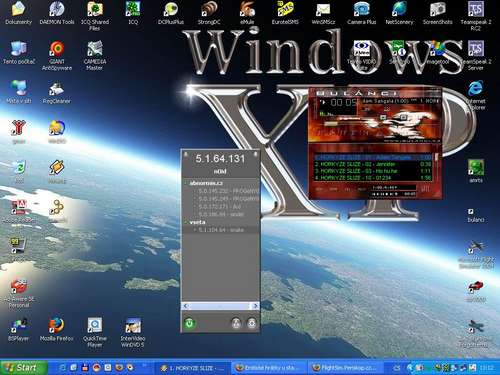The width and height of the screenshot is (500, 375).
Task: Click the 5.1.64.131 Hamachi address
Action: (220, 159)
